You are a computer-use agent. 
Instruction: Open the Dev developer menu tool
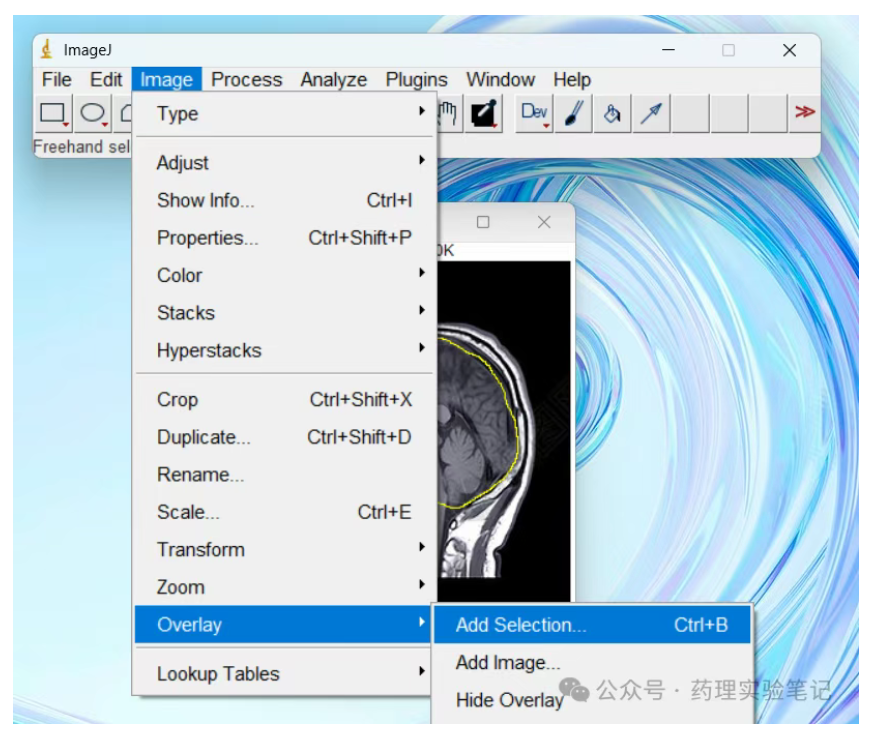click(534, 114)
